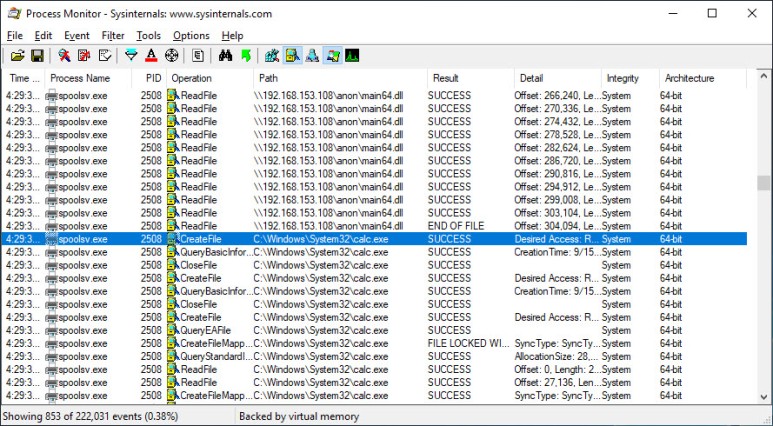This screenshot has width=773, height=426.
Task: Sort by the Result column header
Action: click(470, 78)
